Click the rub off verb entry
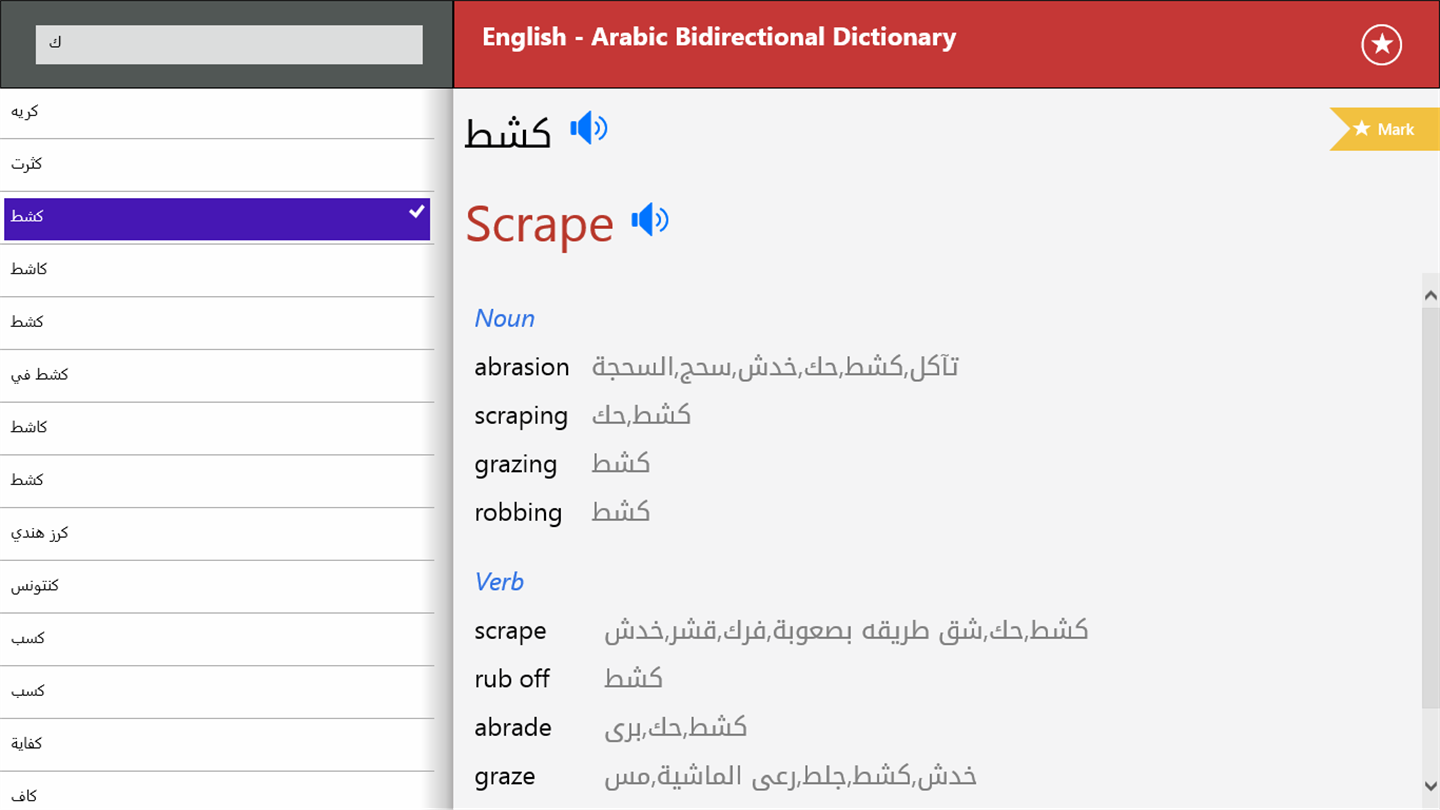 (x=512, y=679)
